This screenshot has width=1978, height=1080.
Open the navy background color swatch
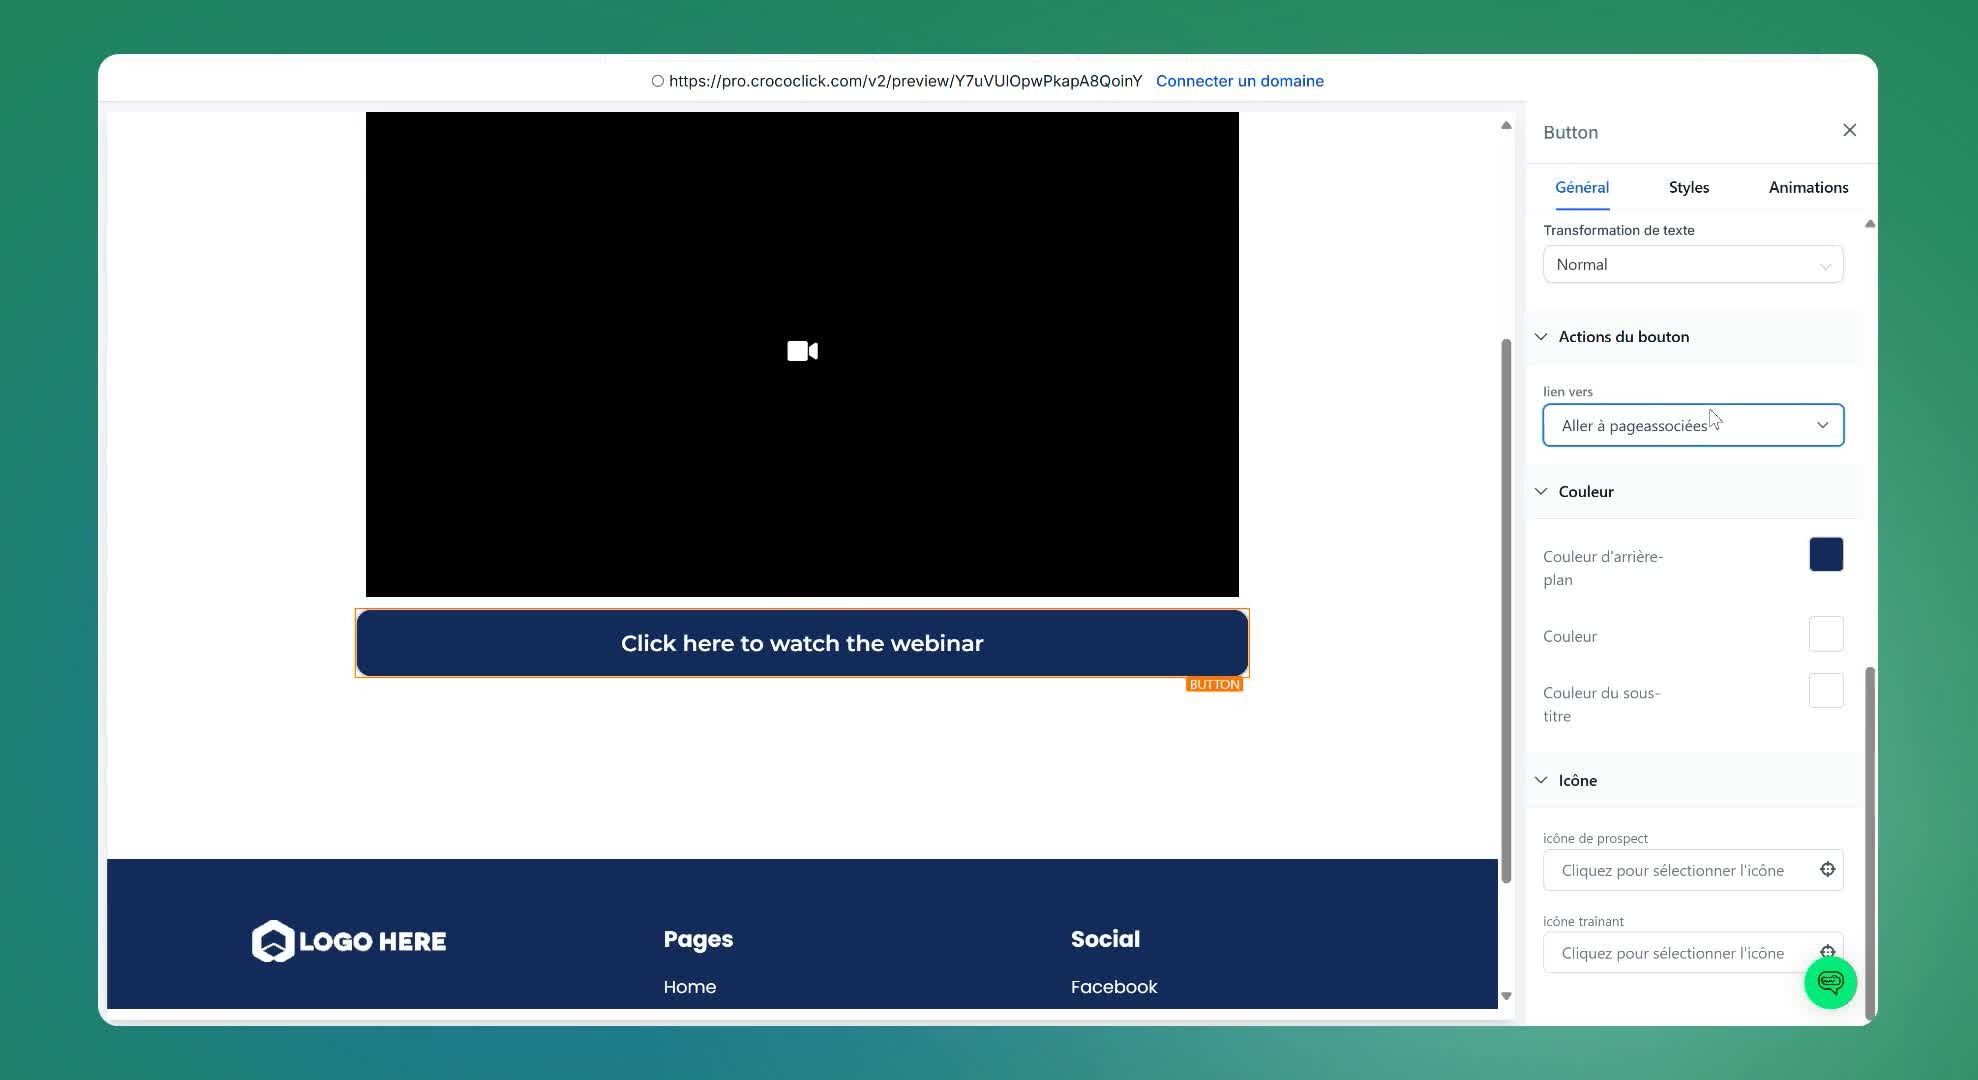click(1825, 555)
